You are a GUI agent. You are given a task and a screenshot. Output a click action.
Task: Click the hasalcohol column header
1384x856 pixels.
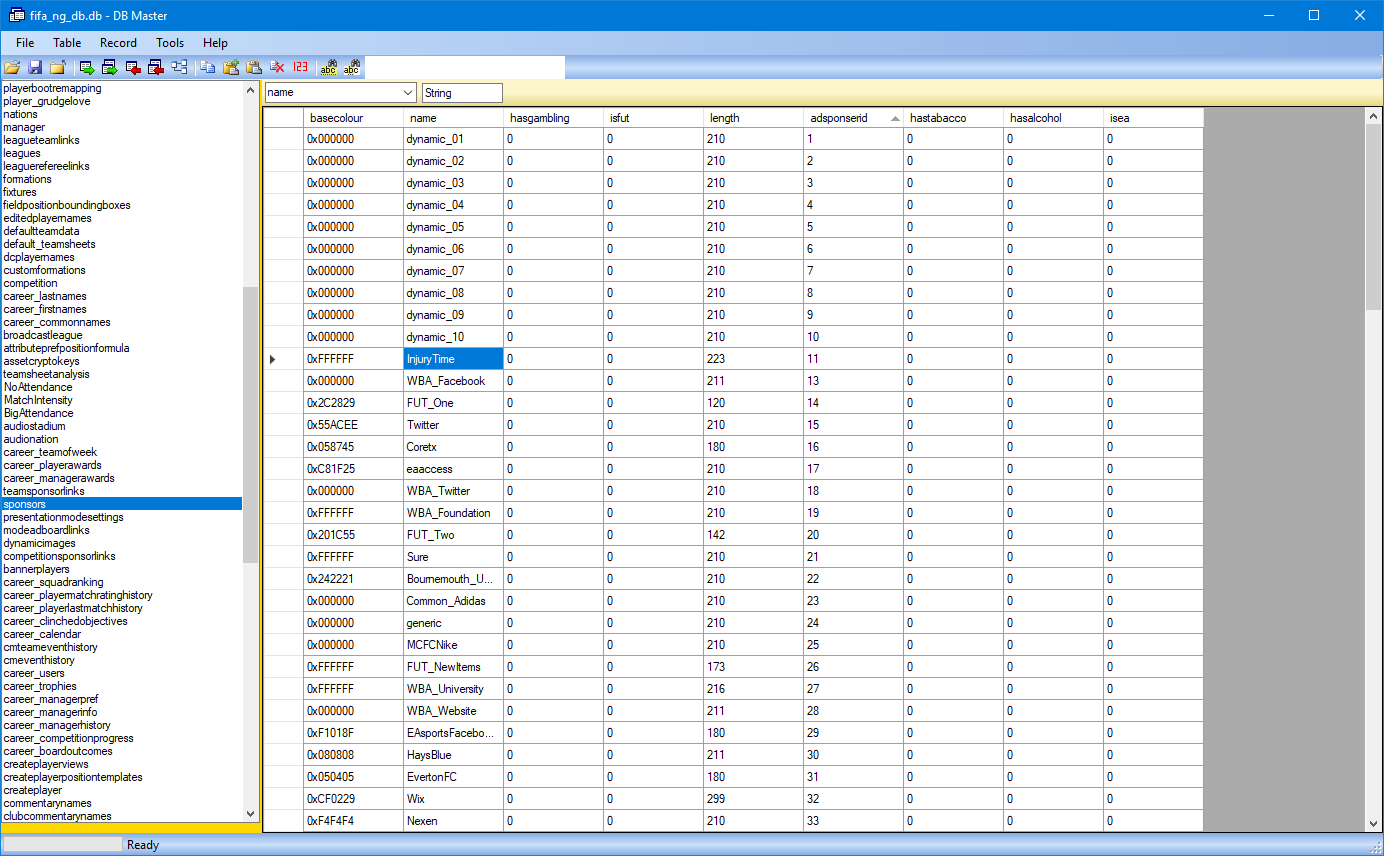pos(1053,118)
